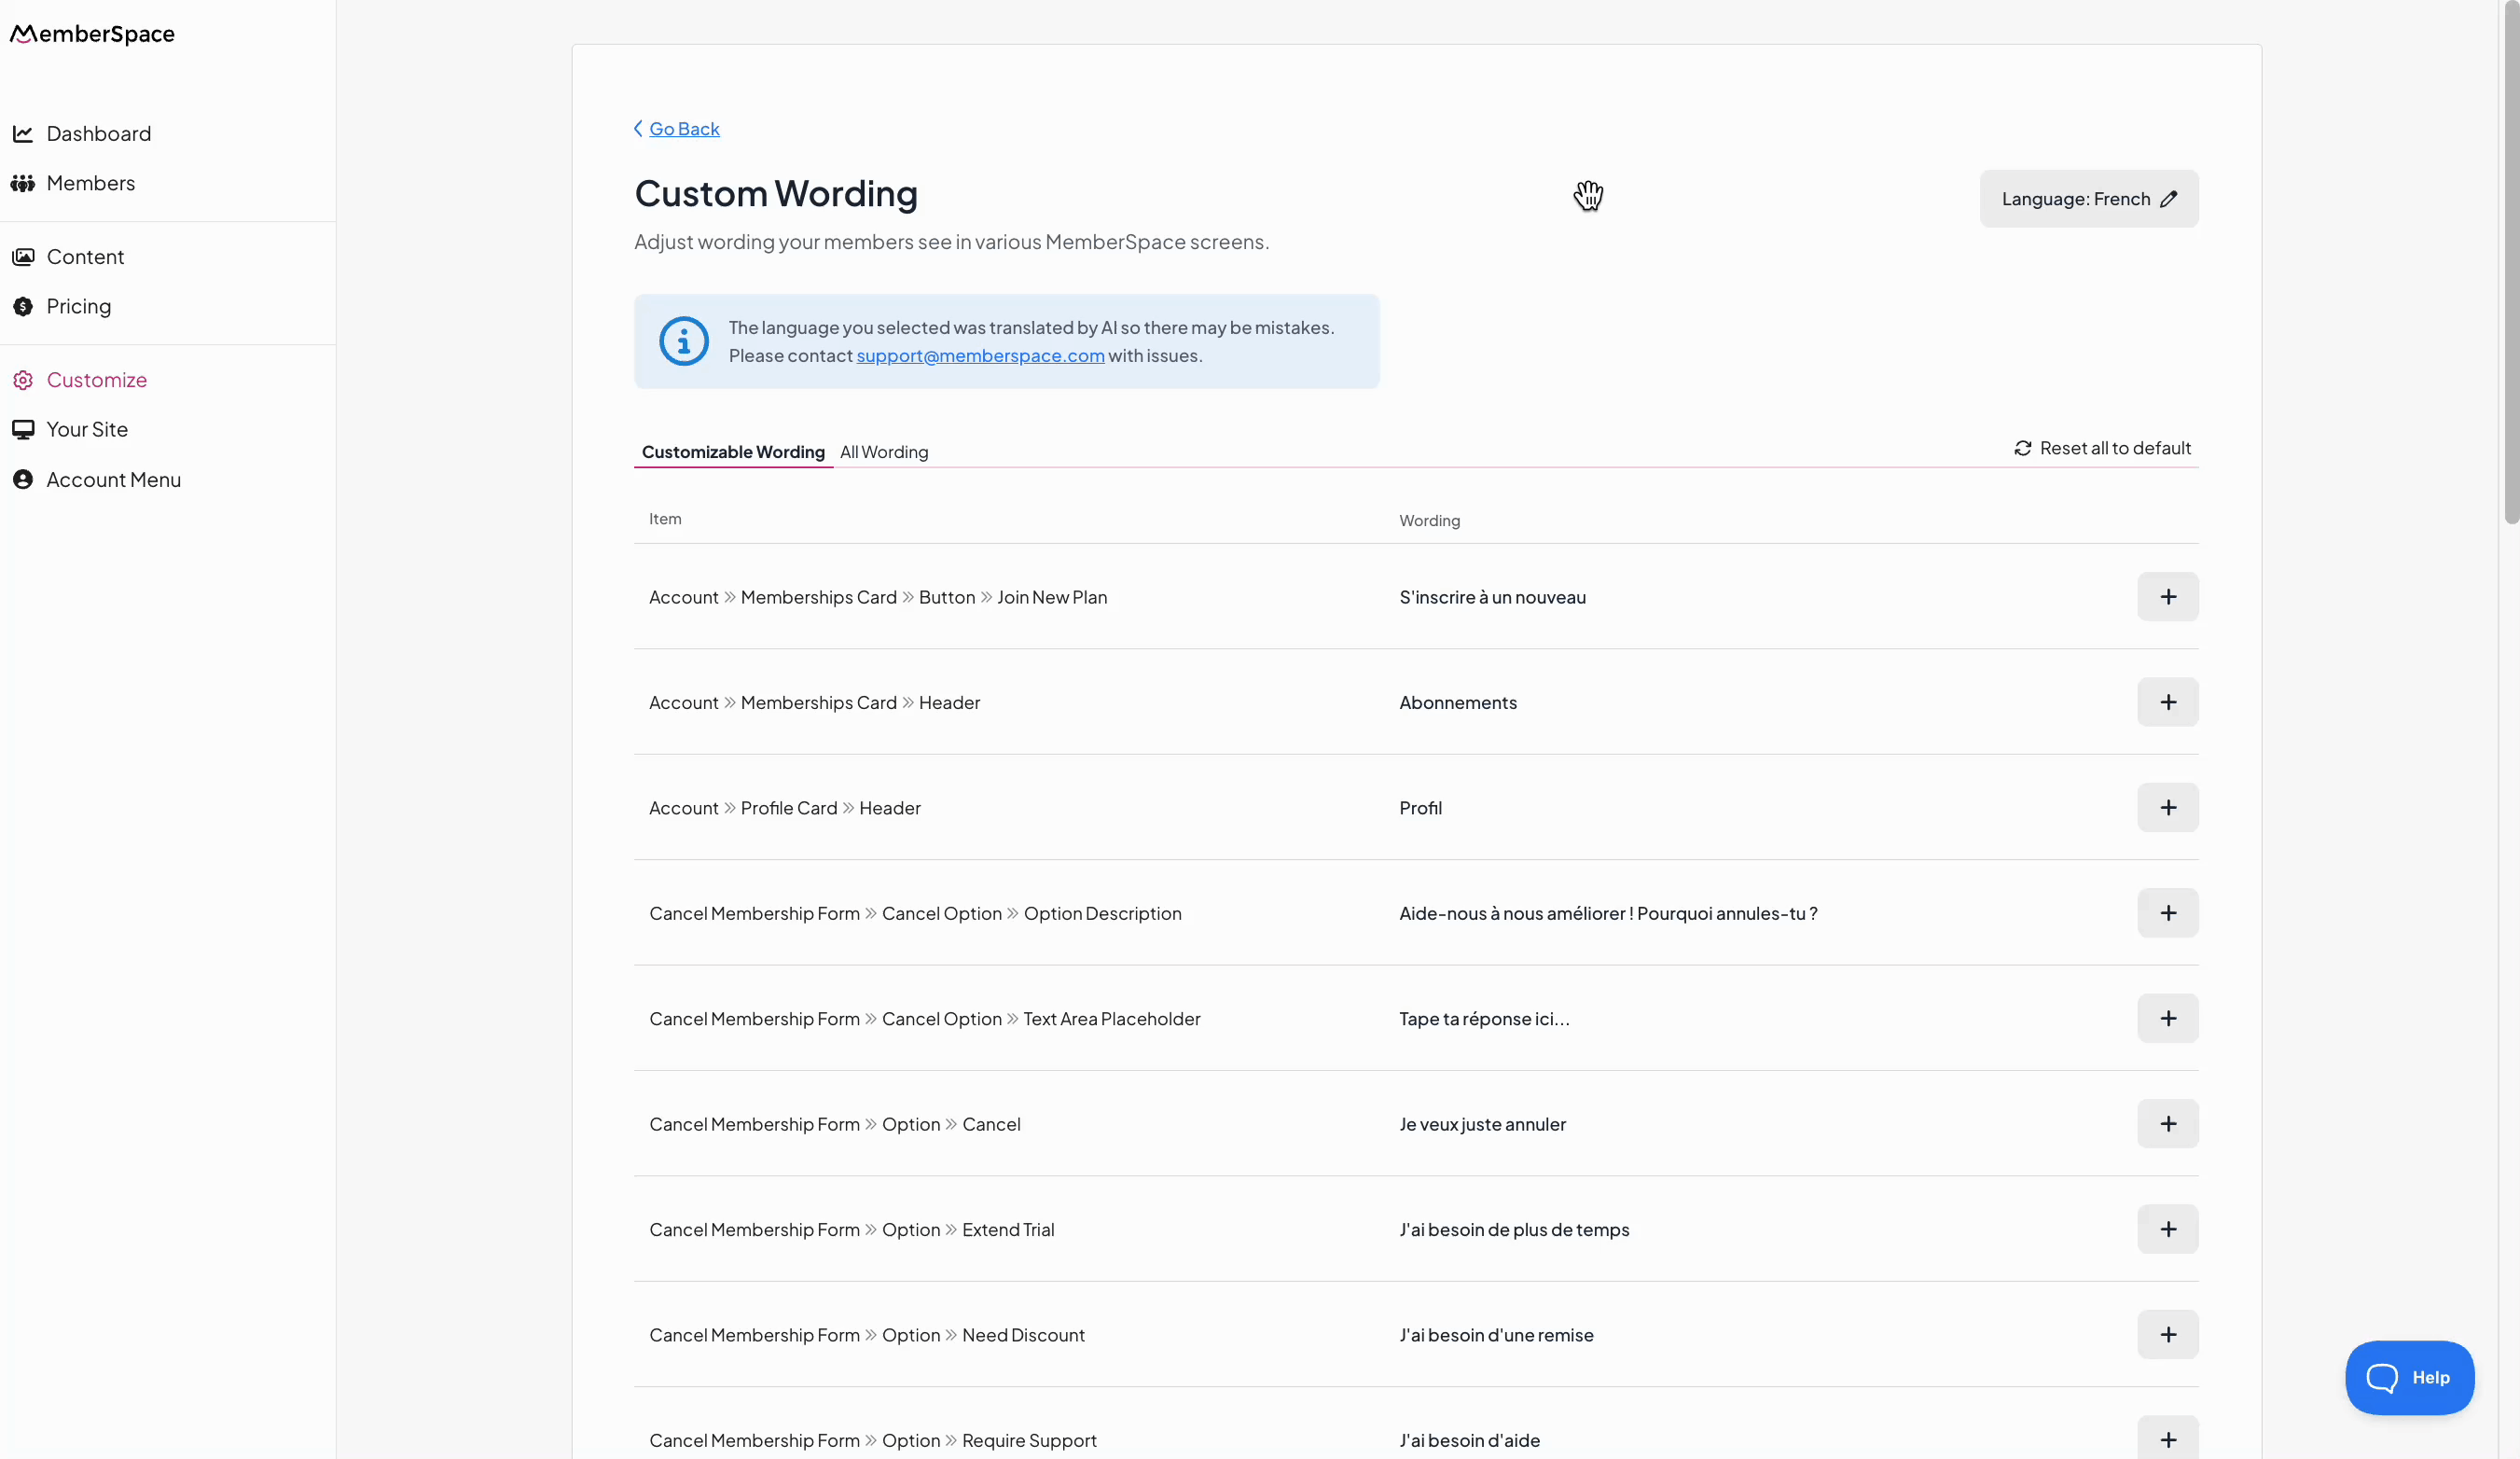Open the support@memberspace.com email link

pos(980,355)
